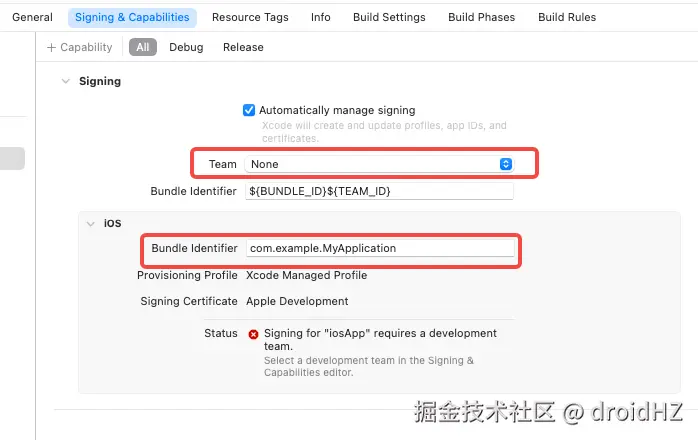This screenshot has width=698, height=440.
Task: Uncheck Automatically manage signing
Action: point(249,110)
